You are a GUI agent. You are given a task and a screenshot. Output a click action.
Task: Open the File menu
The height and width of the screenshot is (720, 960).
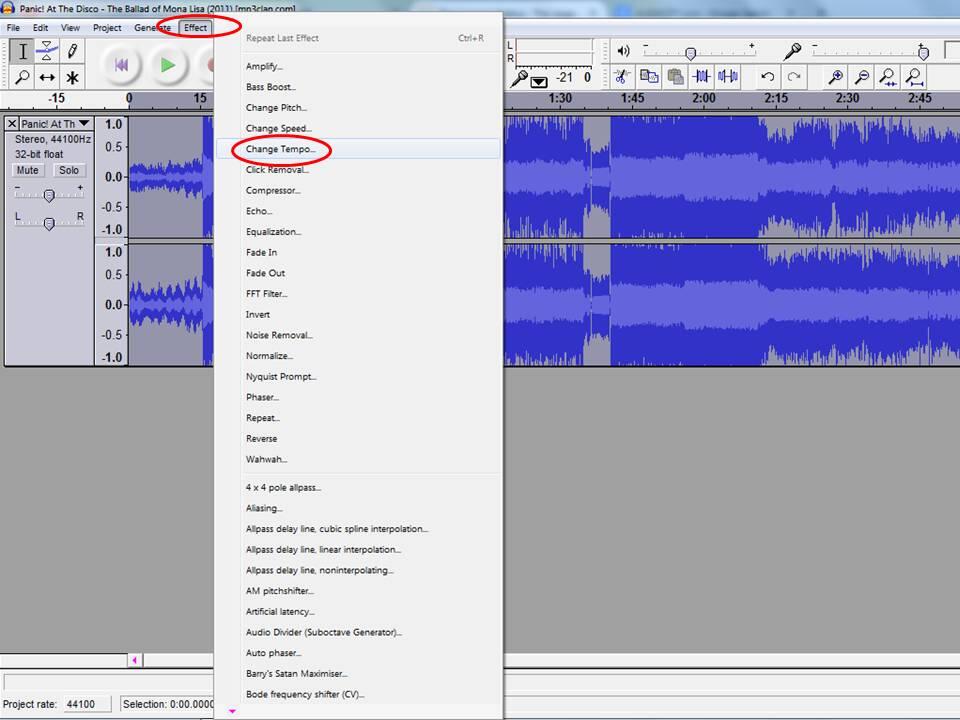13,28
